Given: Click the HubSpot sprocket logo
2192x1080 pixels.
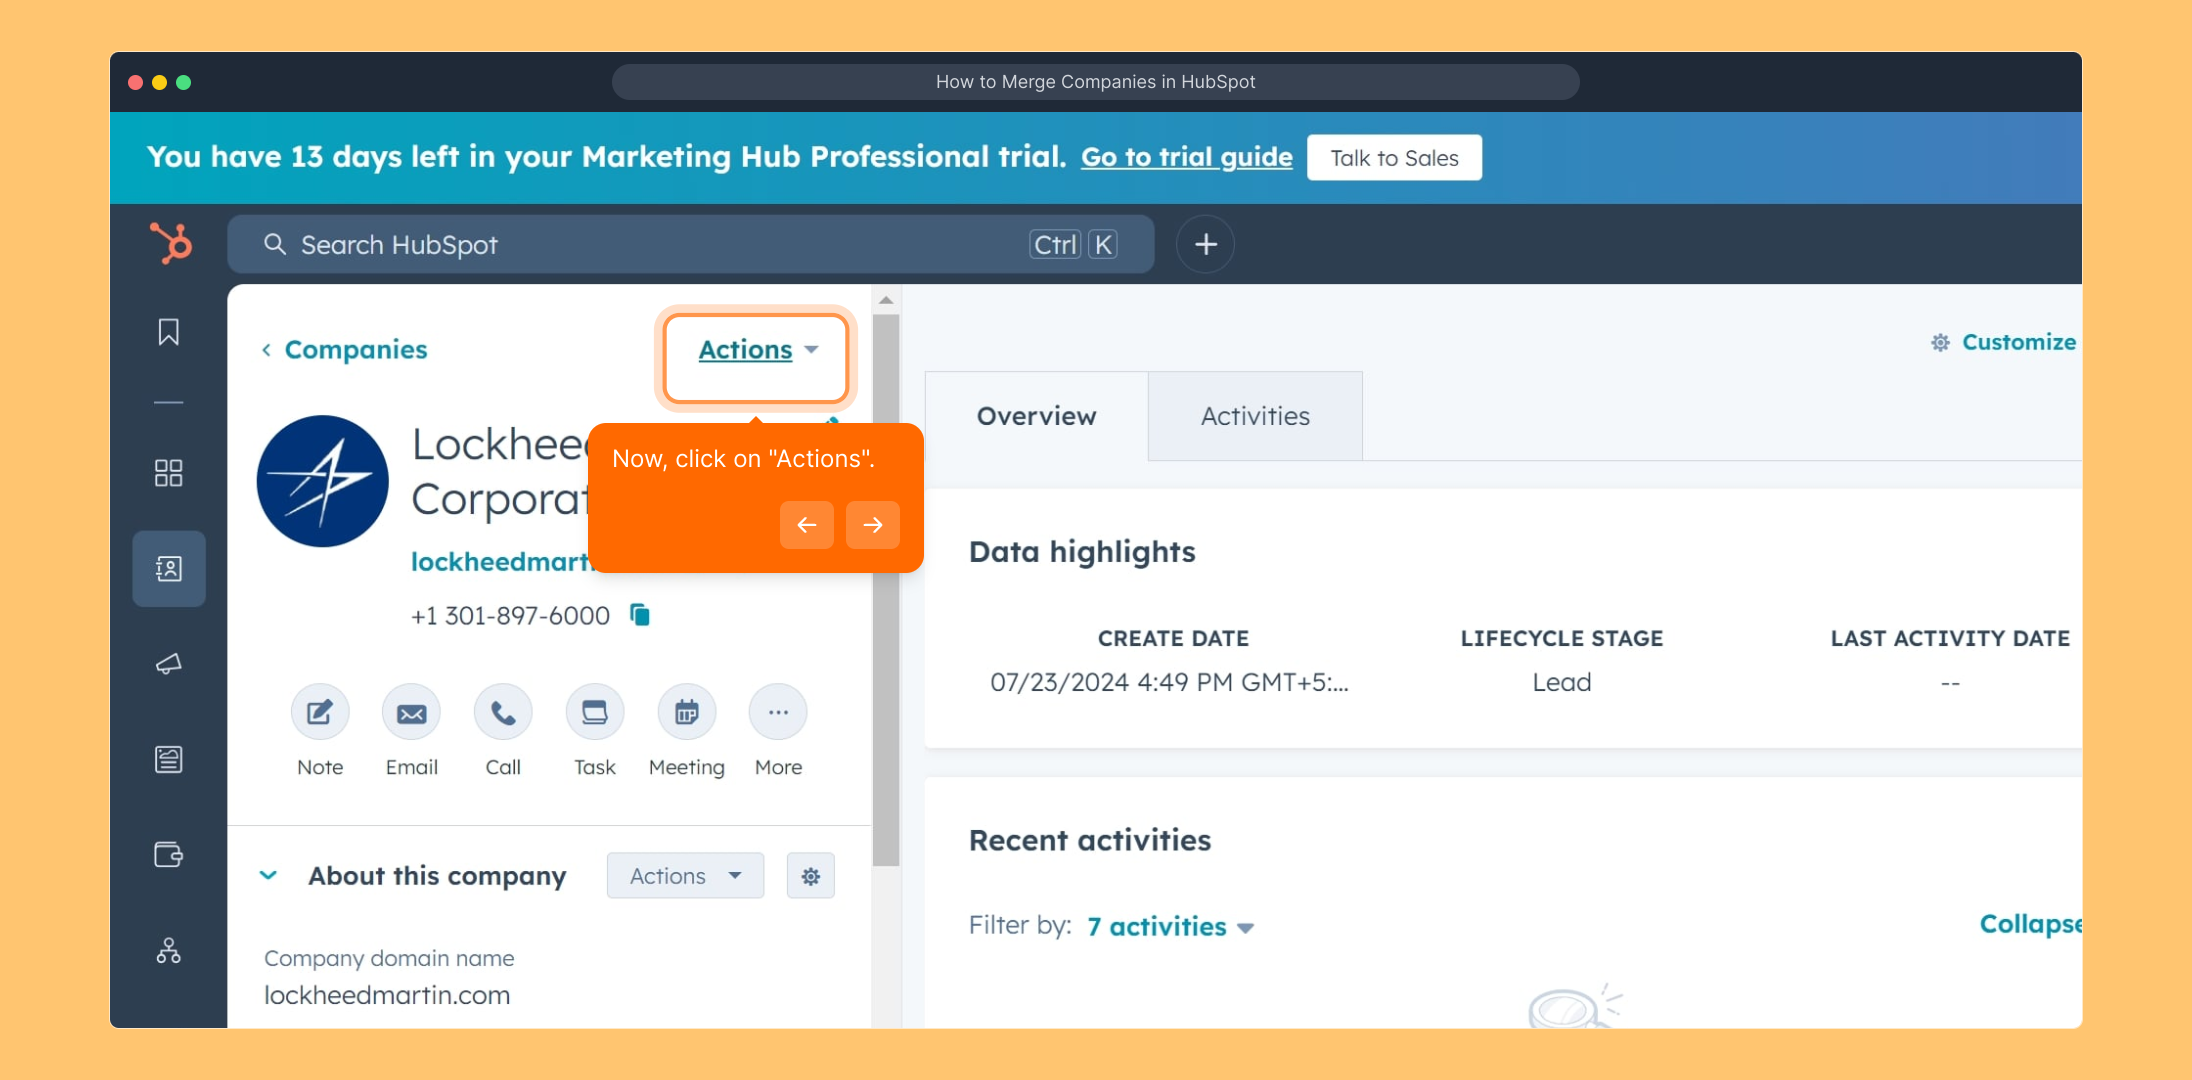Looking at the screenshot, I should tap(171, 243).
